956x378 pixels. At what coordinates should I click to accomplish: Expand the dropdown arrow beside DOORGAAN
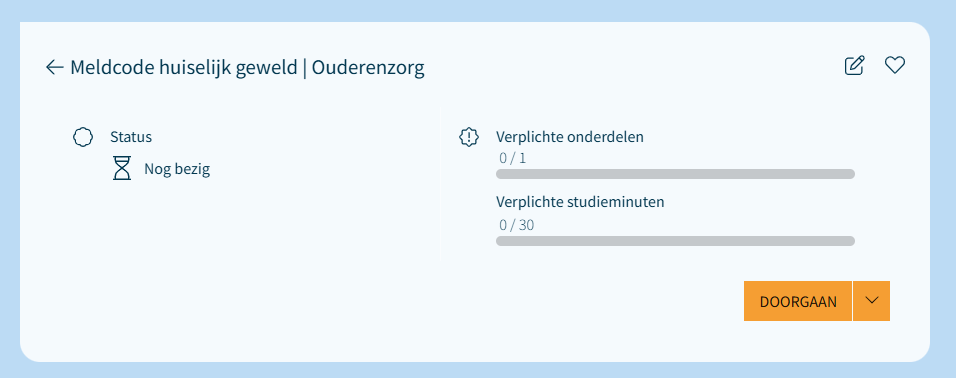pos(871,301)
